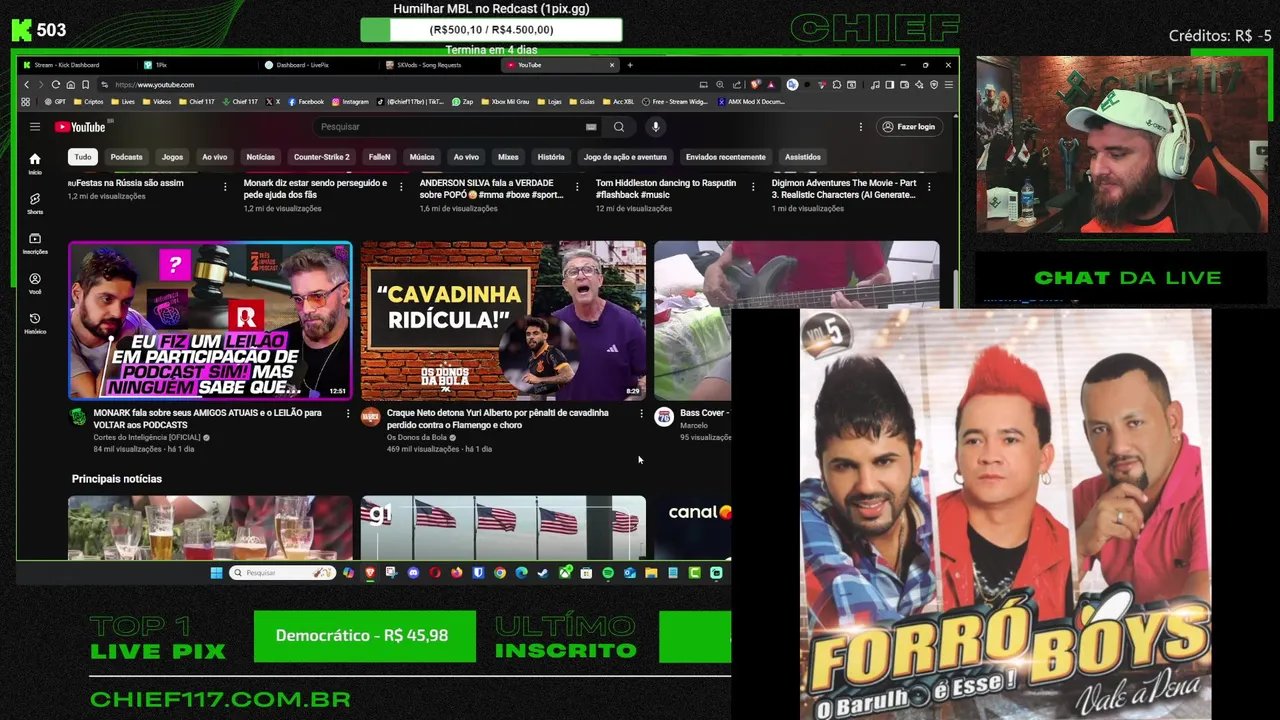Open Cortes do Inteligência channel avatar
The height and width of the screenshot is (720, 1280).
point(78,417)
